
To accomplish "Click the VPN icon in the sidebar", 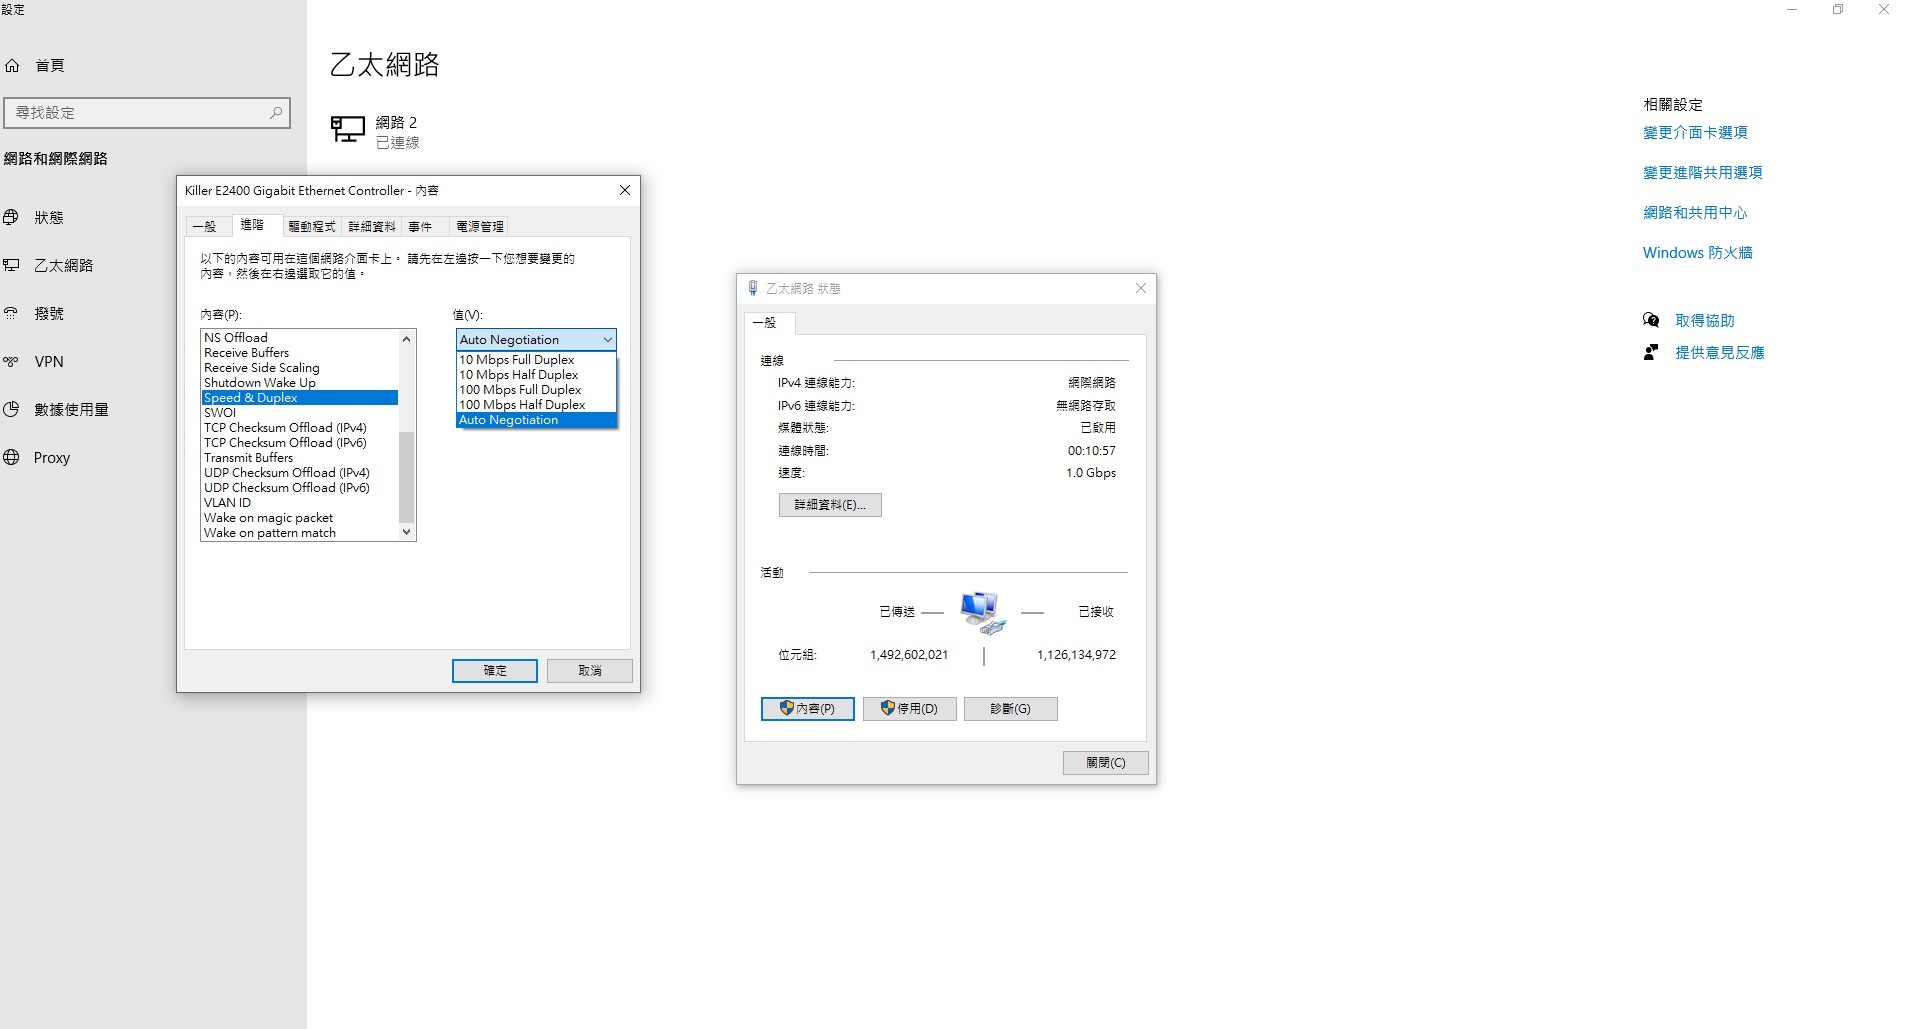I will pos(11,361).
